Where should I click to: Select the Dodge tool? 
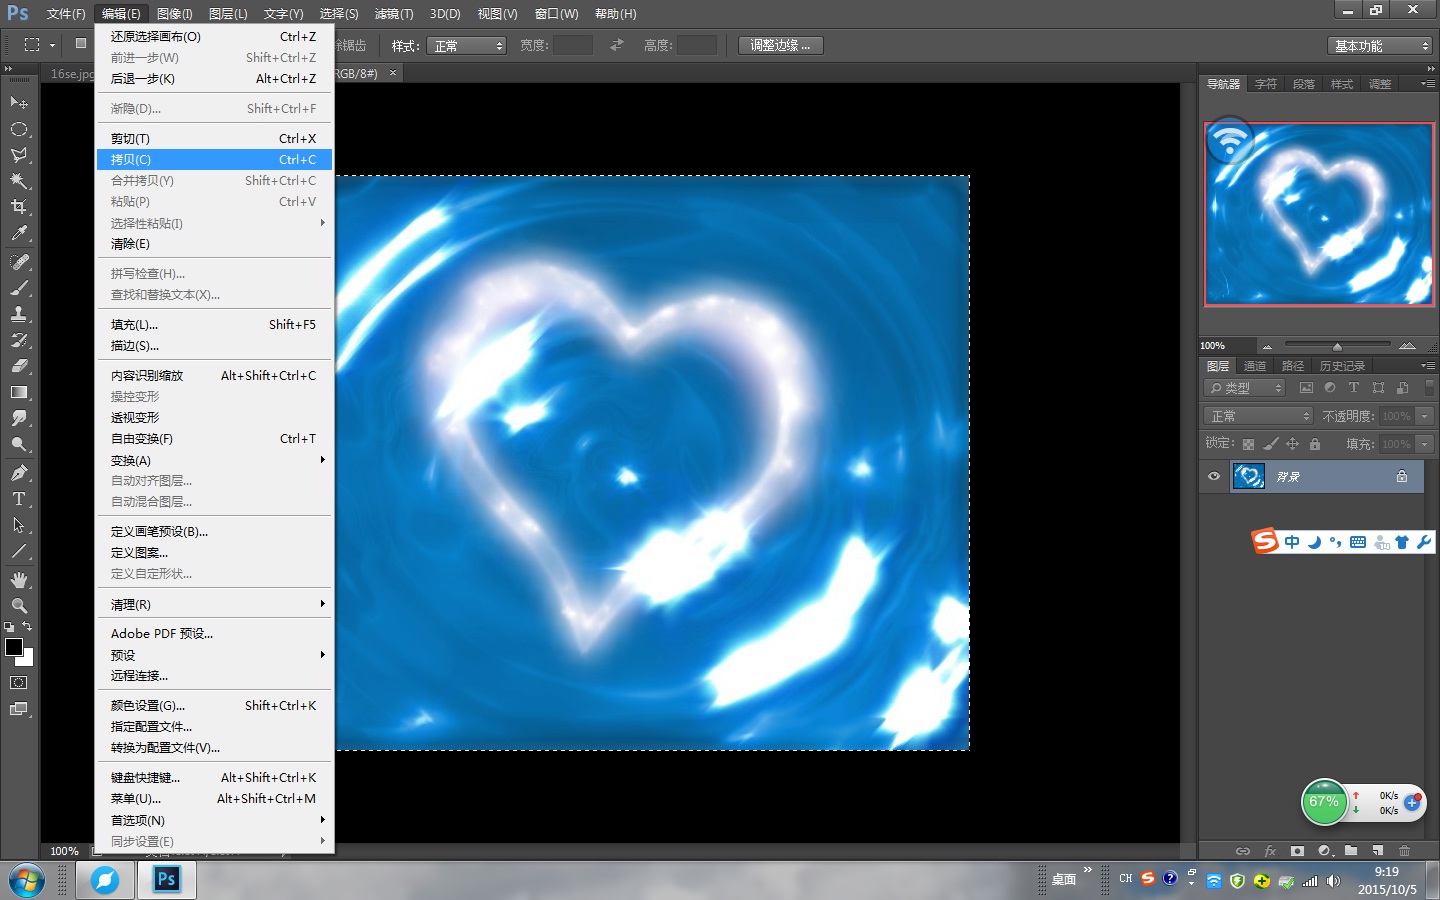coord(19,444)
